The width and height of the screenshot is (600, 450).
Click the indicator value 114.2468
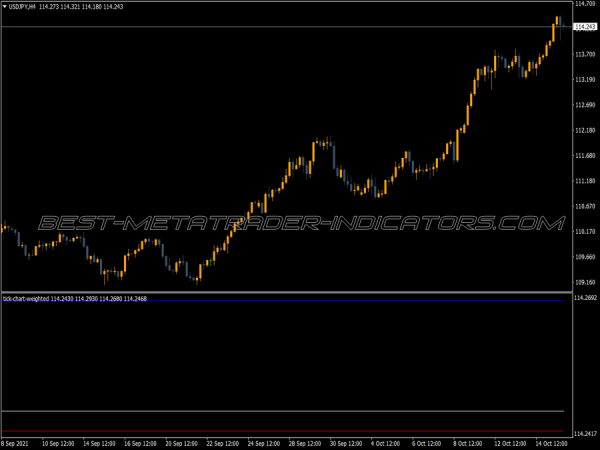click(135, 298)
